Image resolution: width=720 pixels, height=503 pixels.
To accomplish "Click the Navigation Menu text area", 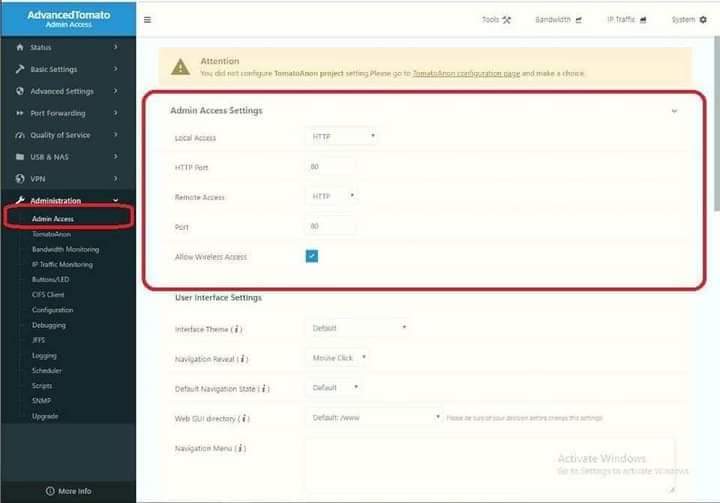I will [488, 465].
